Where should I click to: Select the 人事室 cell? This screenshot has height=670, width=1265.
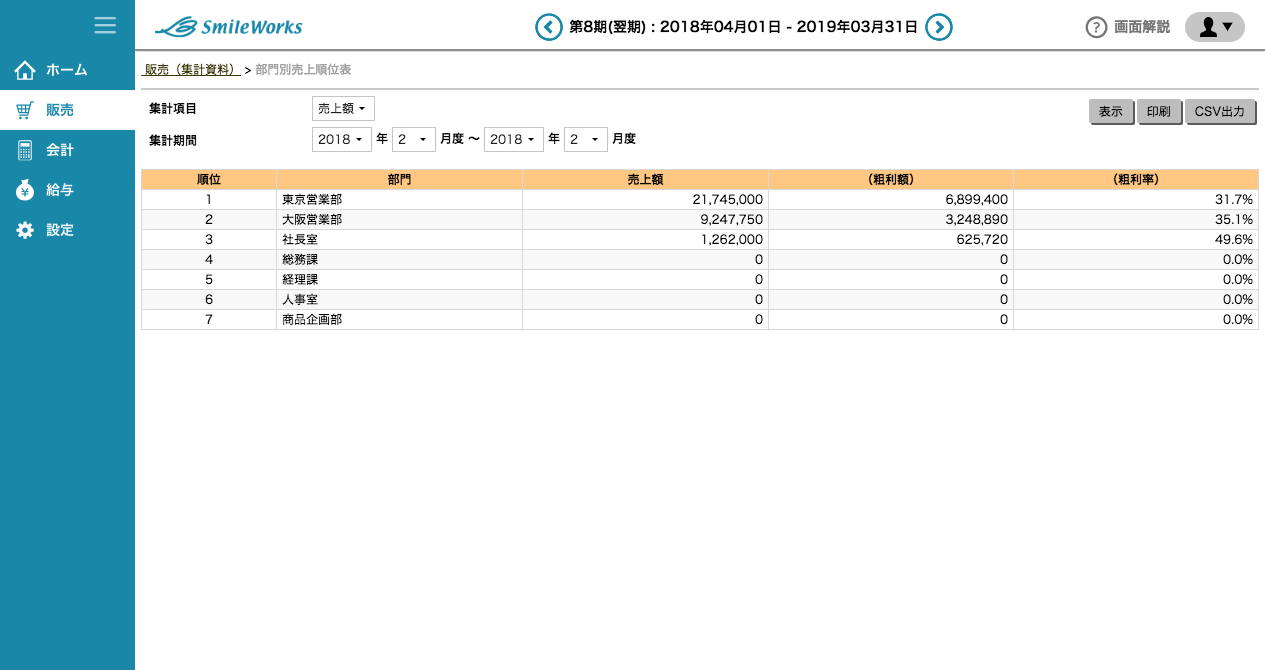click(399, 300)
